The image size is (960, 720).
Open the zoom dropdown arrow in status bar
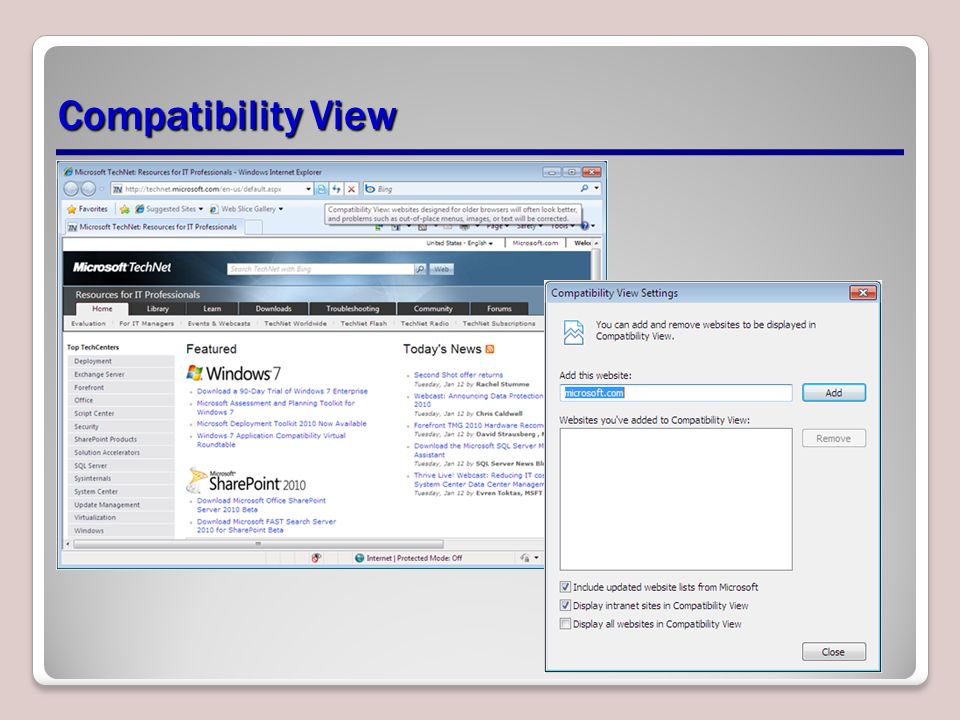[536, 558]
